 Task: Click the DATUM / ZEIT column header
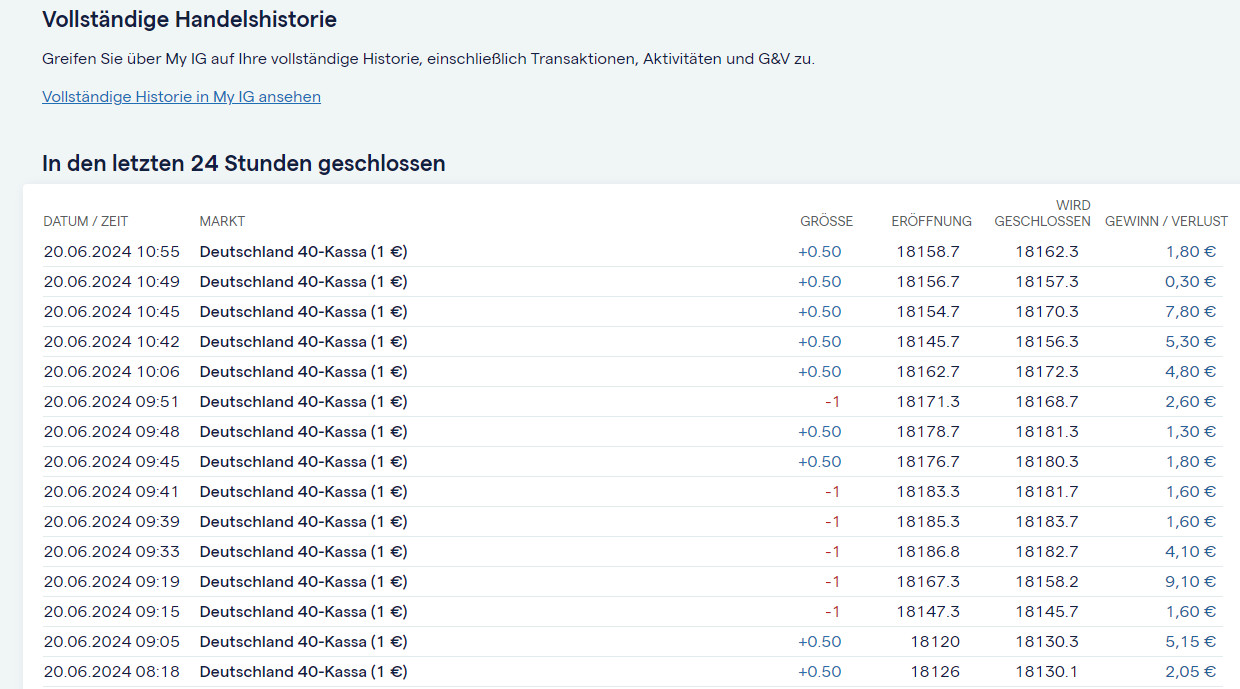[86, 221]
